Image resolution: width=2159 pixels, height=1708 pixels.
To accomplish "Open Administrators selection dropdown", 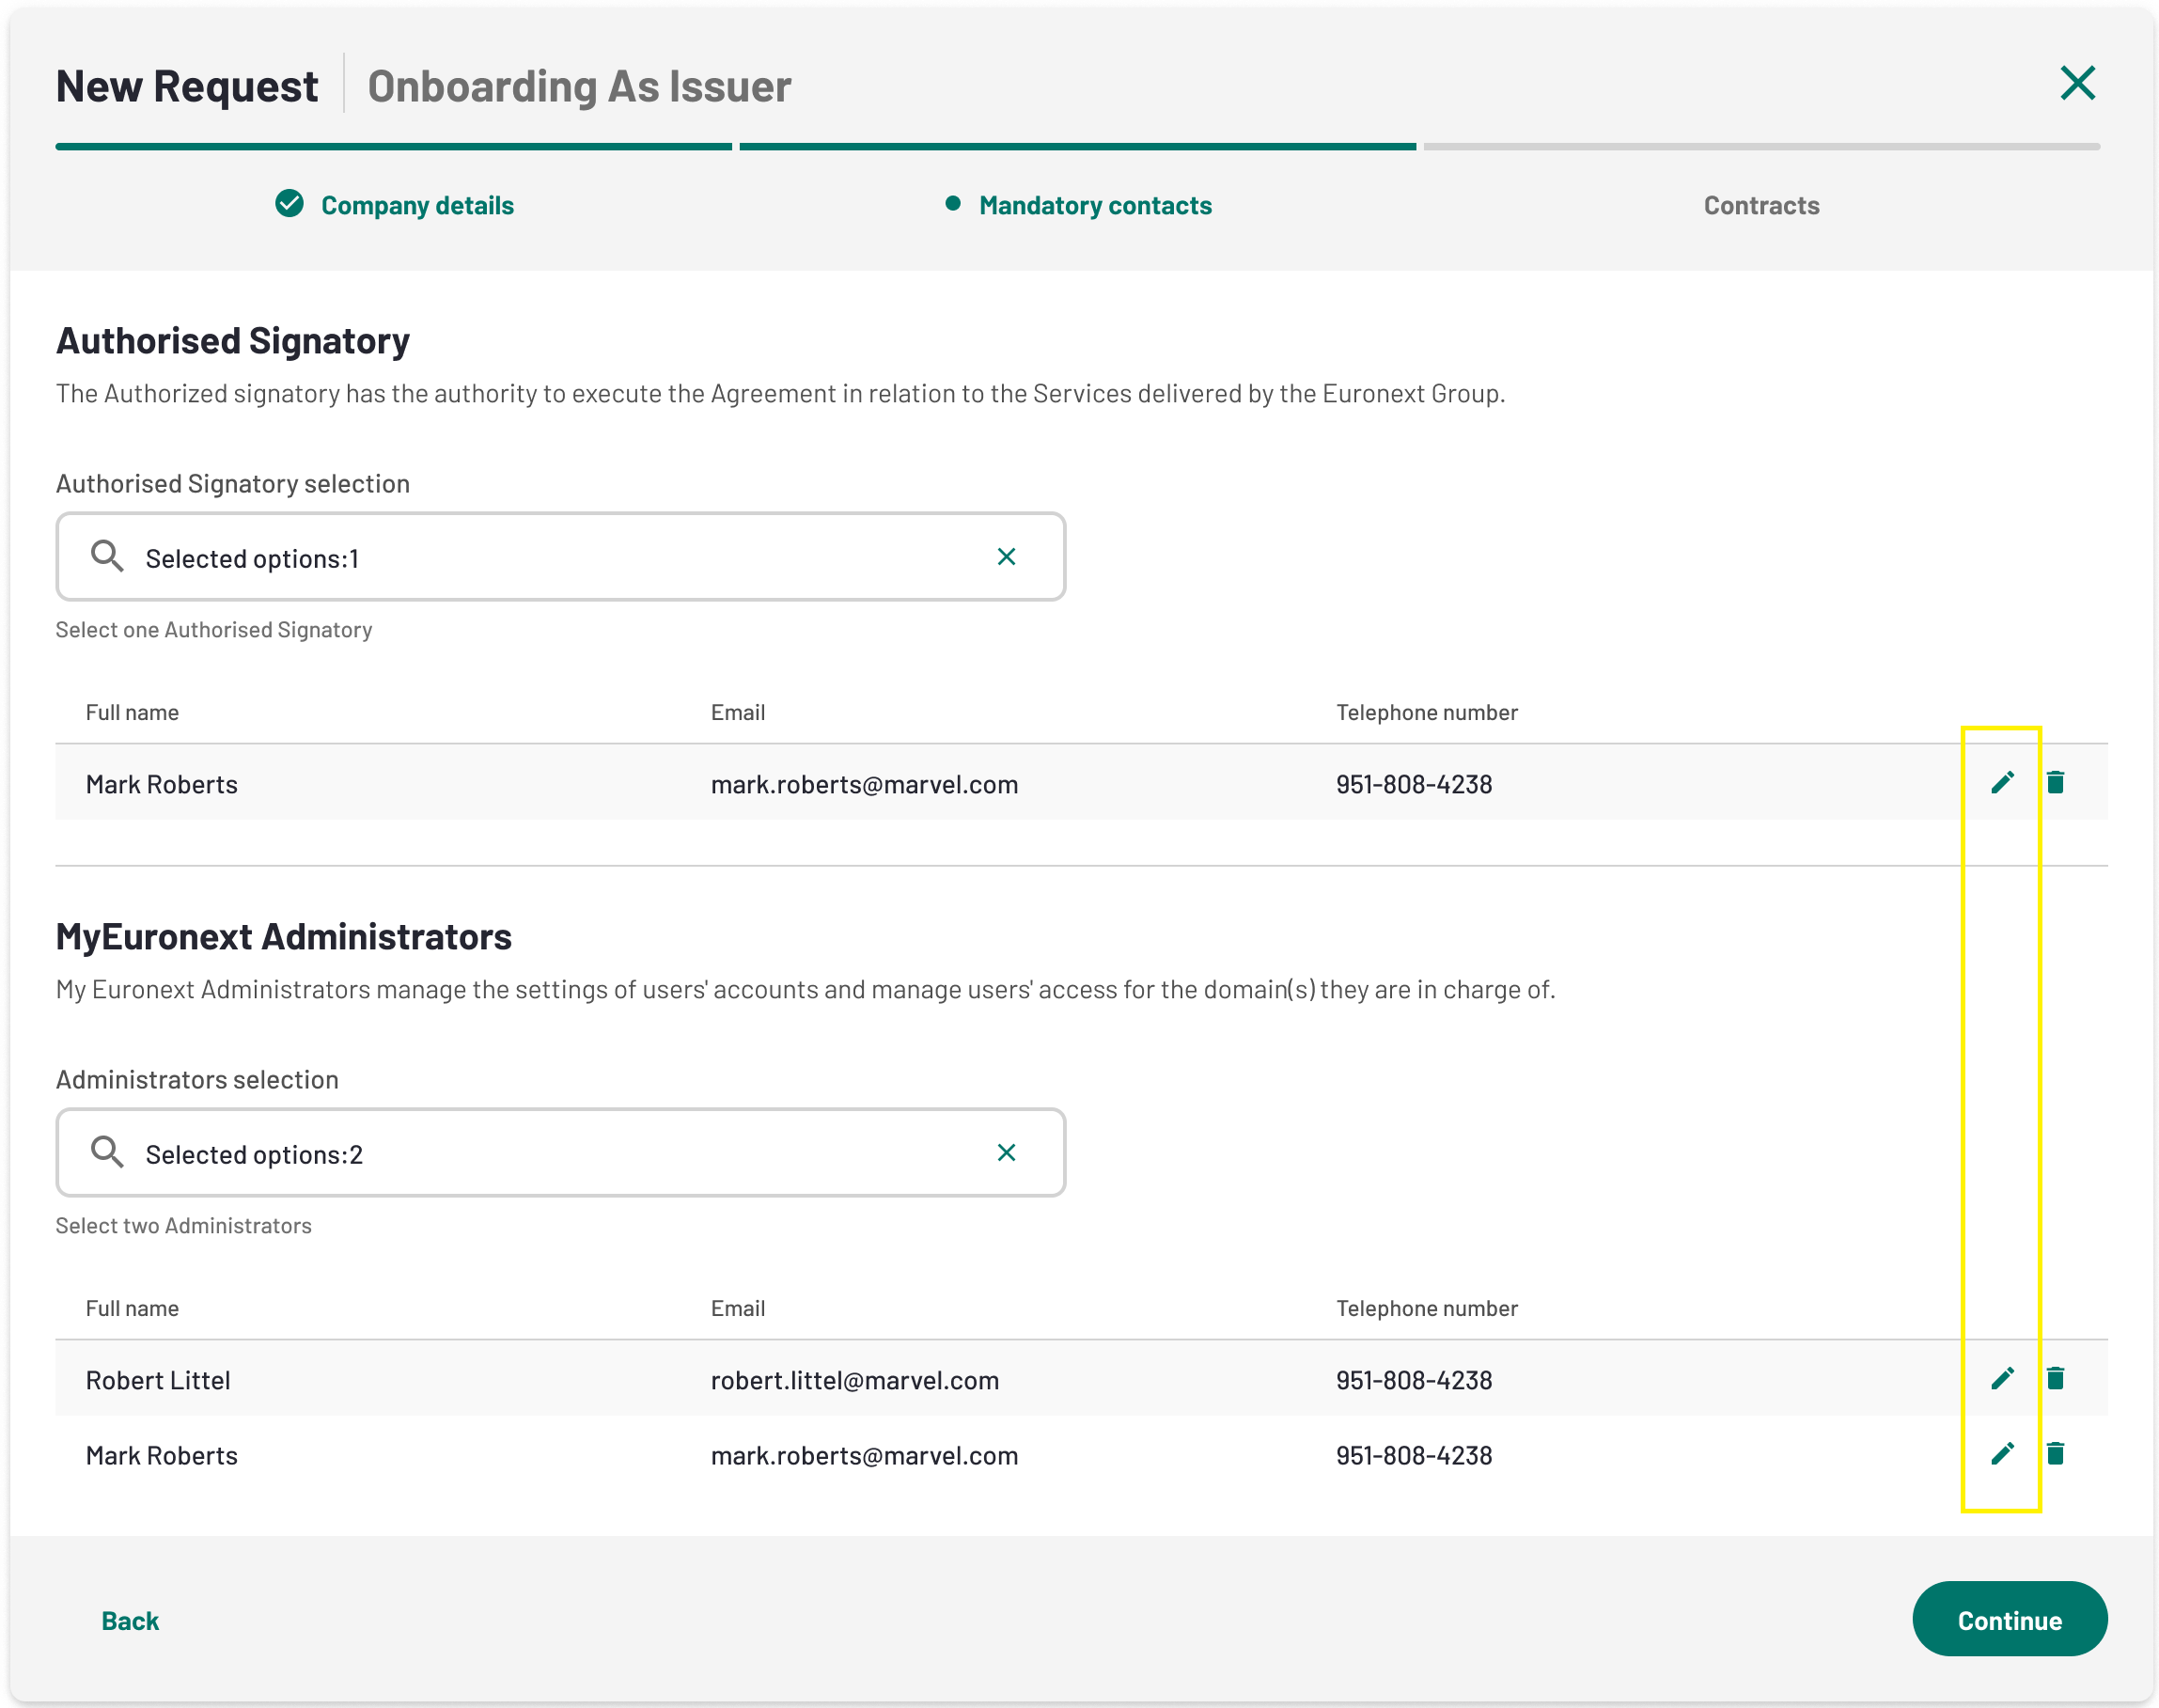I will point(560,1153).
